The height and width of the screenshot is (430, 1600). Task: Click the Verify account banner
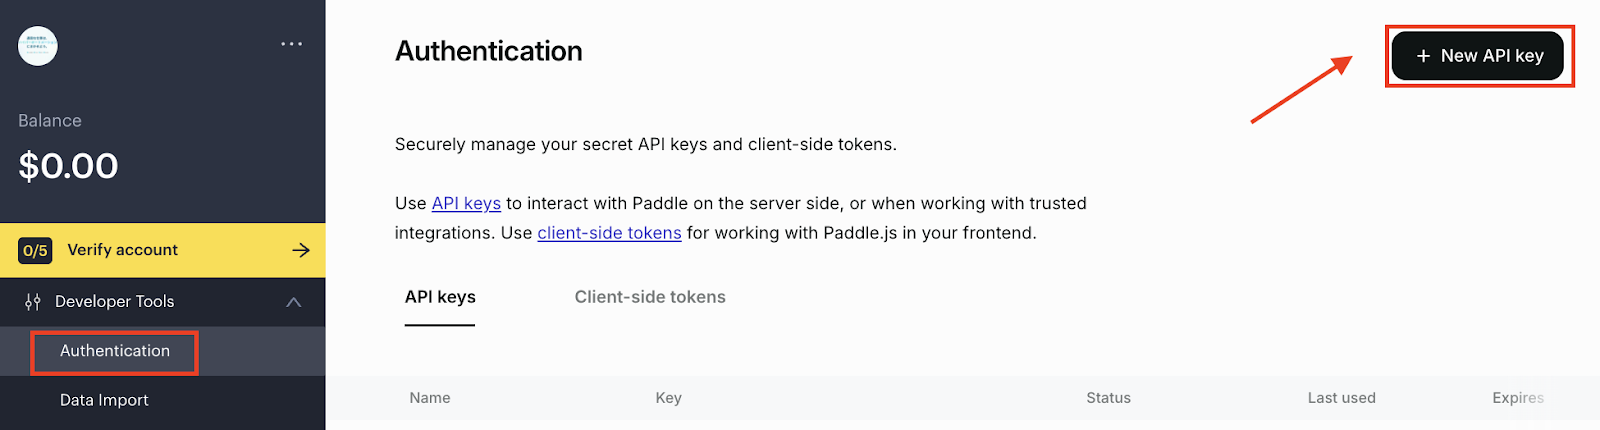(x=162, y=250)
